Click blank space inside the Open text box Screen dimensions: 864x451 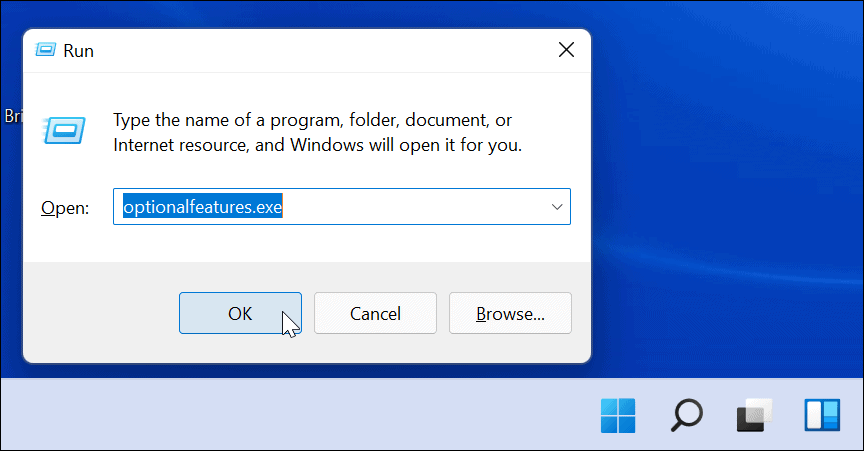click(x=420, y=206)
